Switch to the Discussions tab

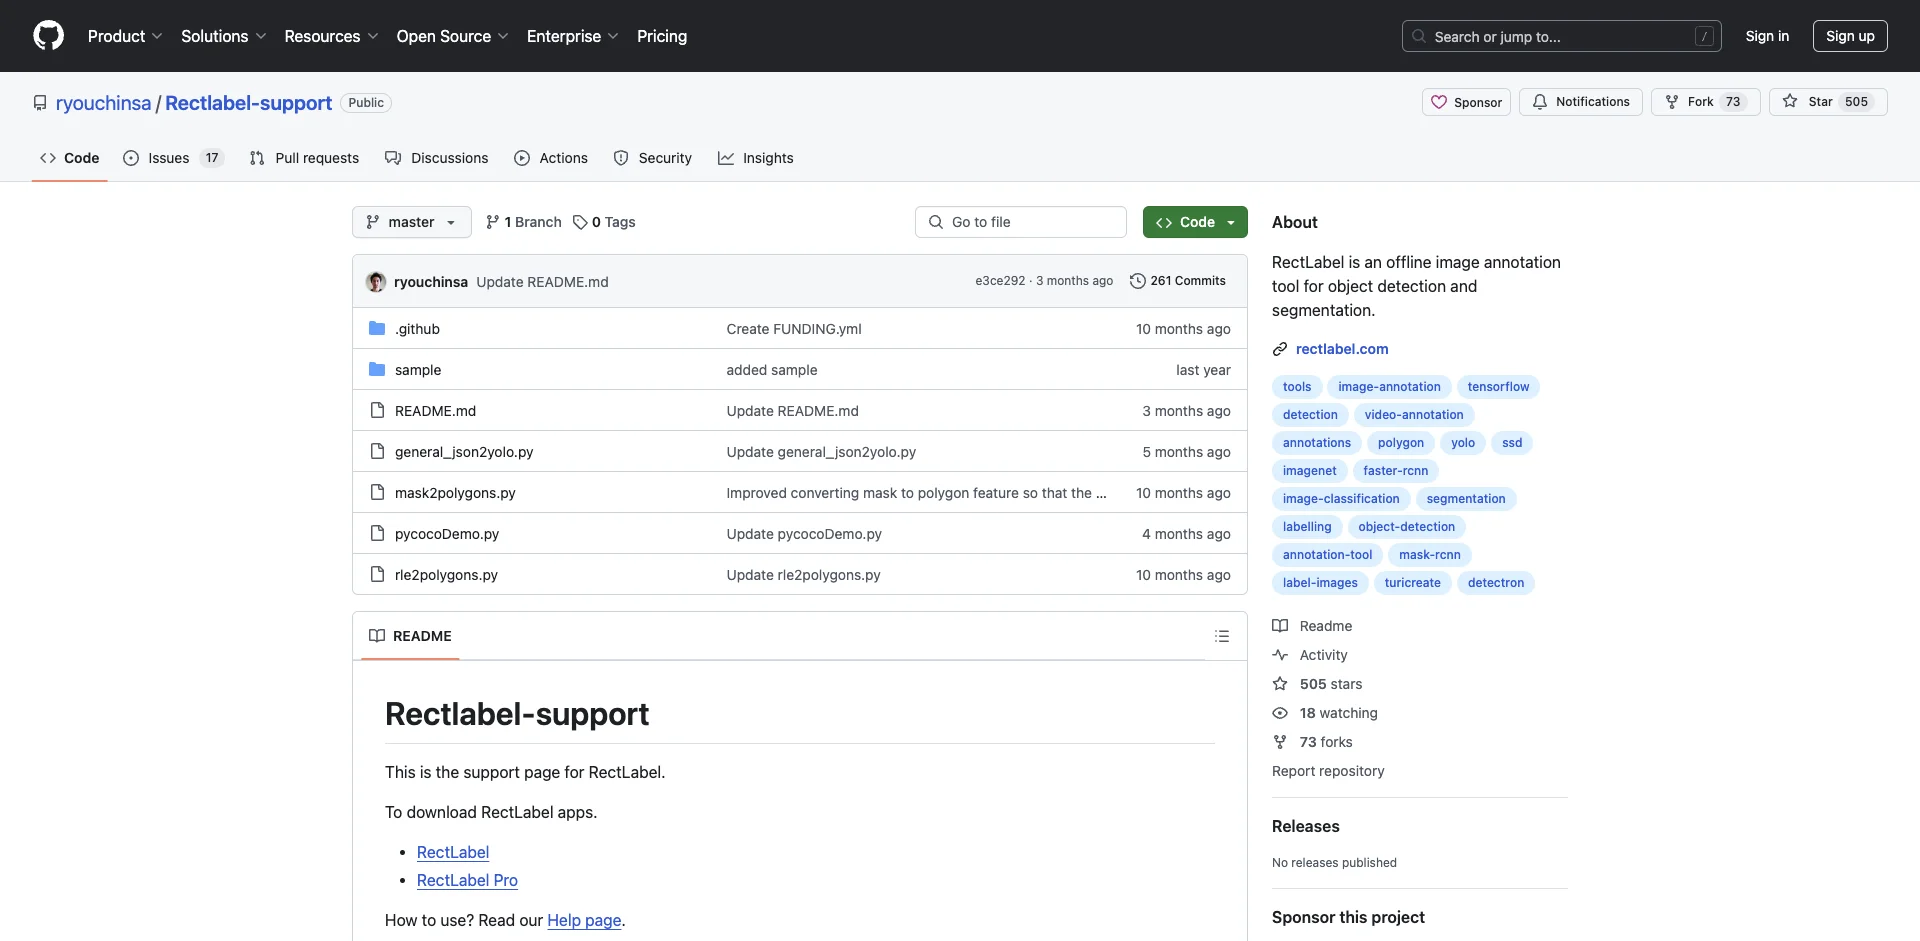tap(437, 158)
